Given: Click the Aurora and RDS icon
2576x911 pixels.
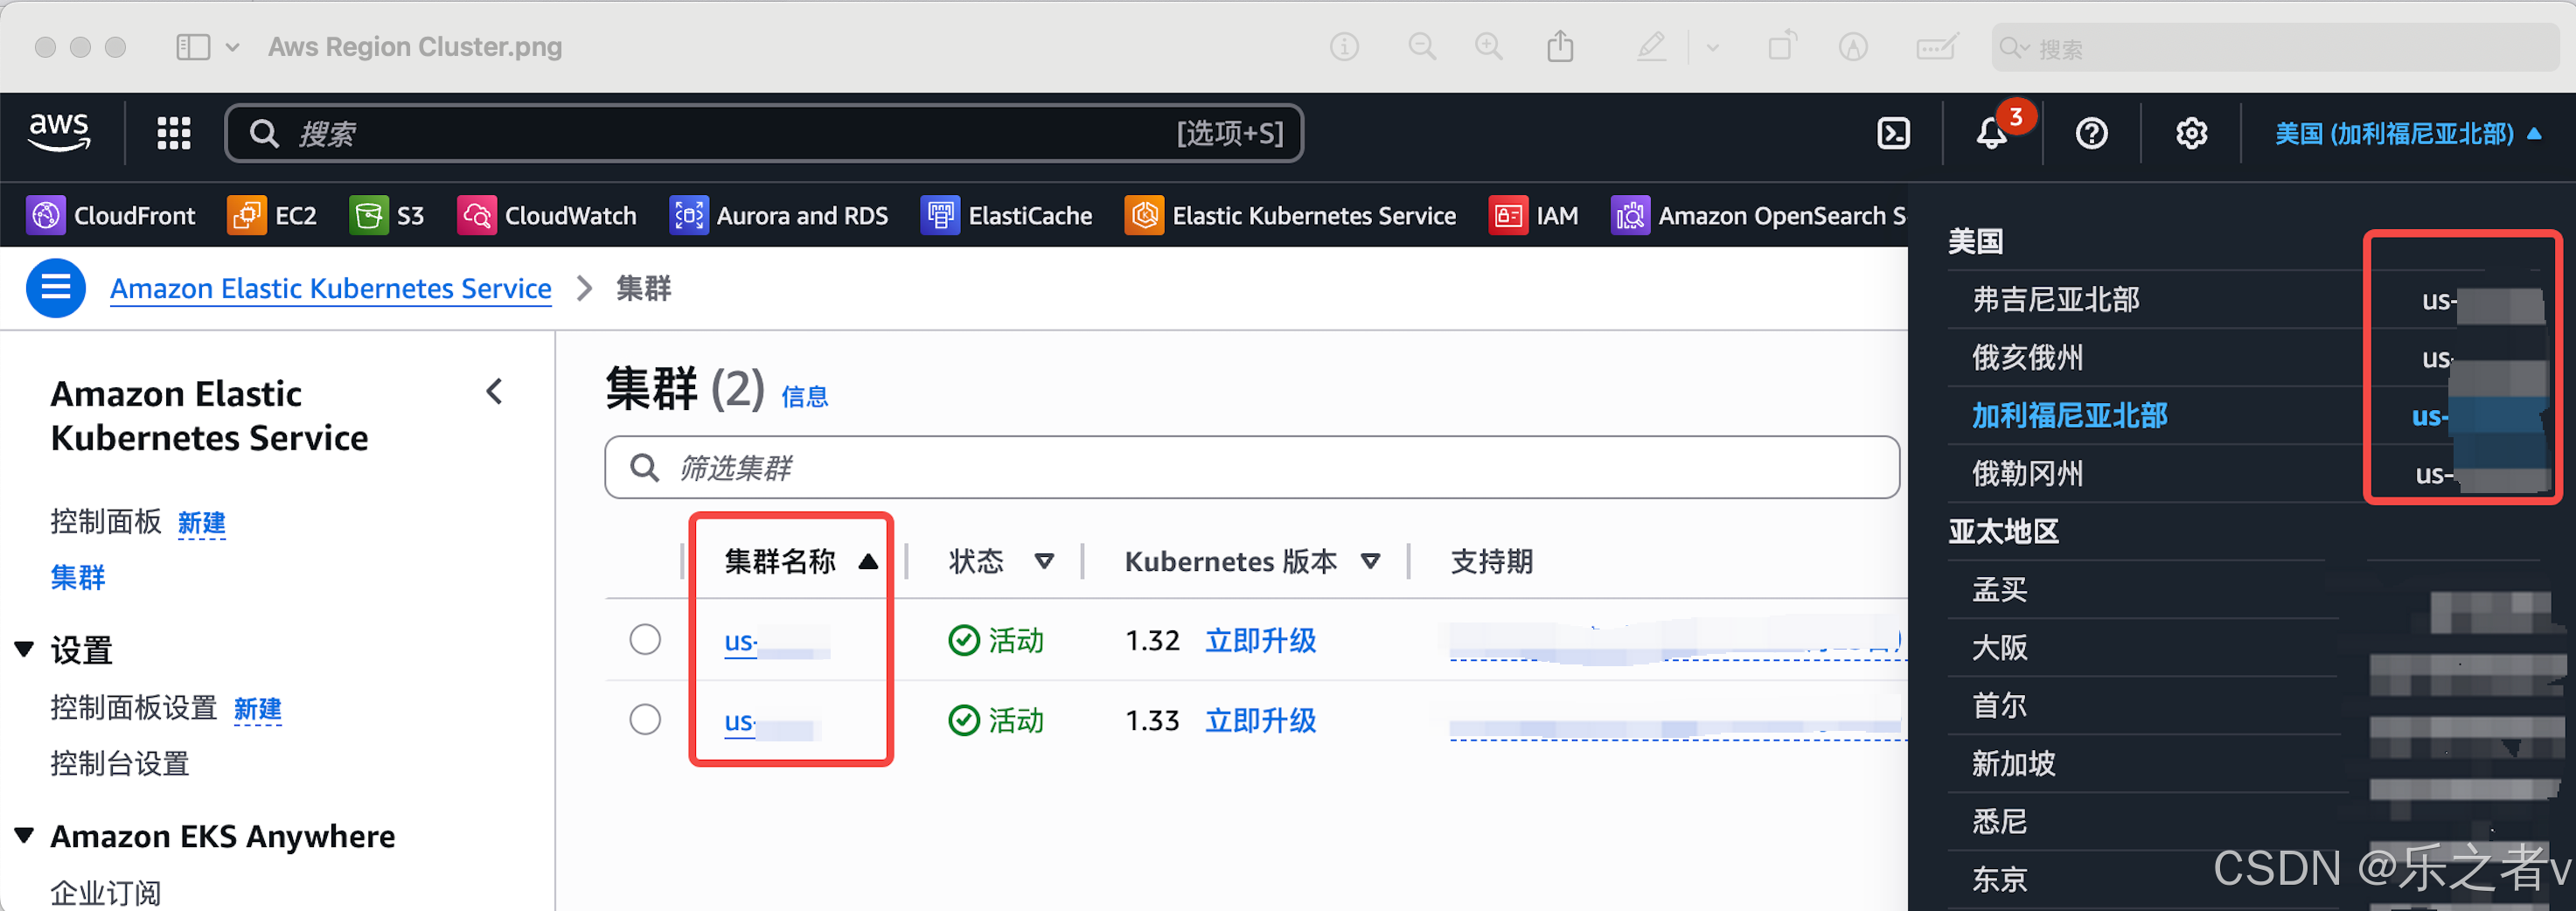Looking at the screenshot, I should coord(688,215).
